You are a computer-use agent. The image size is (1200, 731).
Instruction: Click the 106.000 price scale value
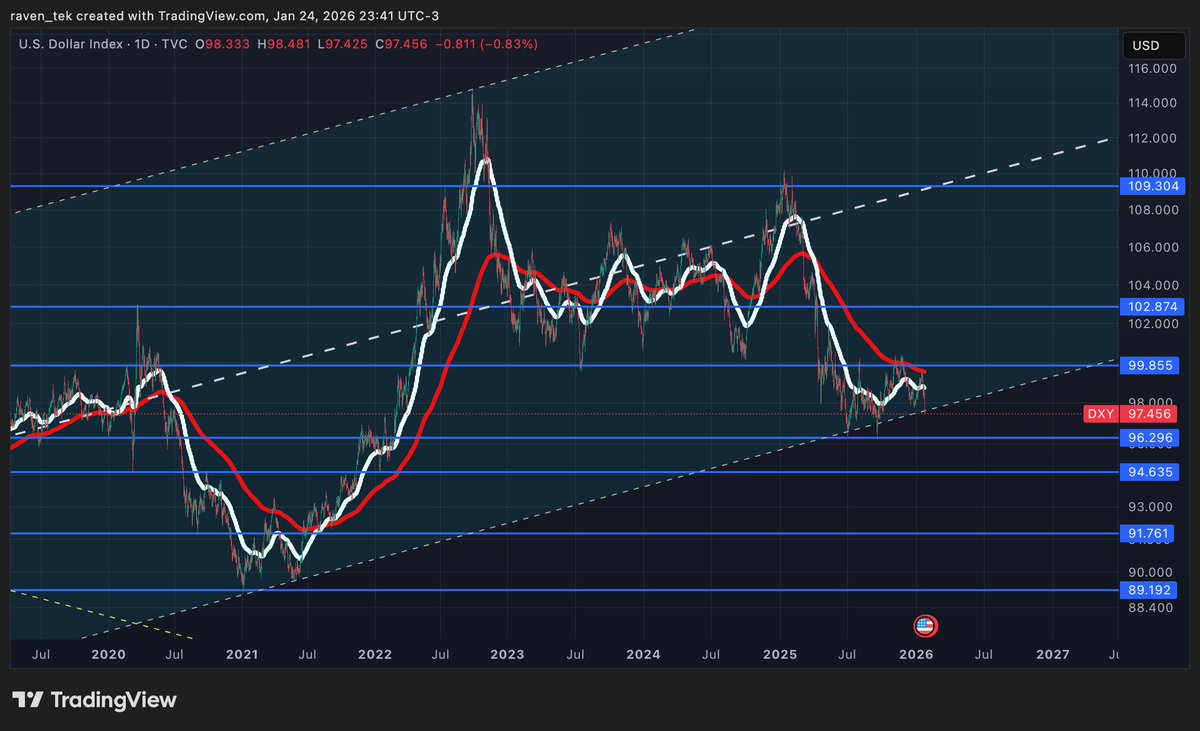(1152, 247)
